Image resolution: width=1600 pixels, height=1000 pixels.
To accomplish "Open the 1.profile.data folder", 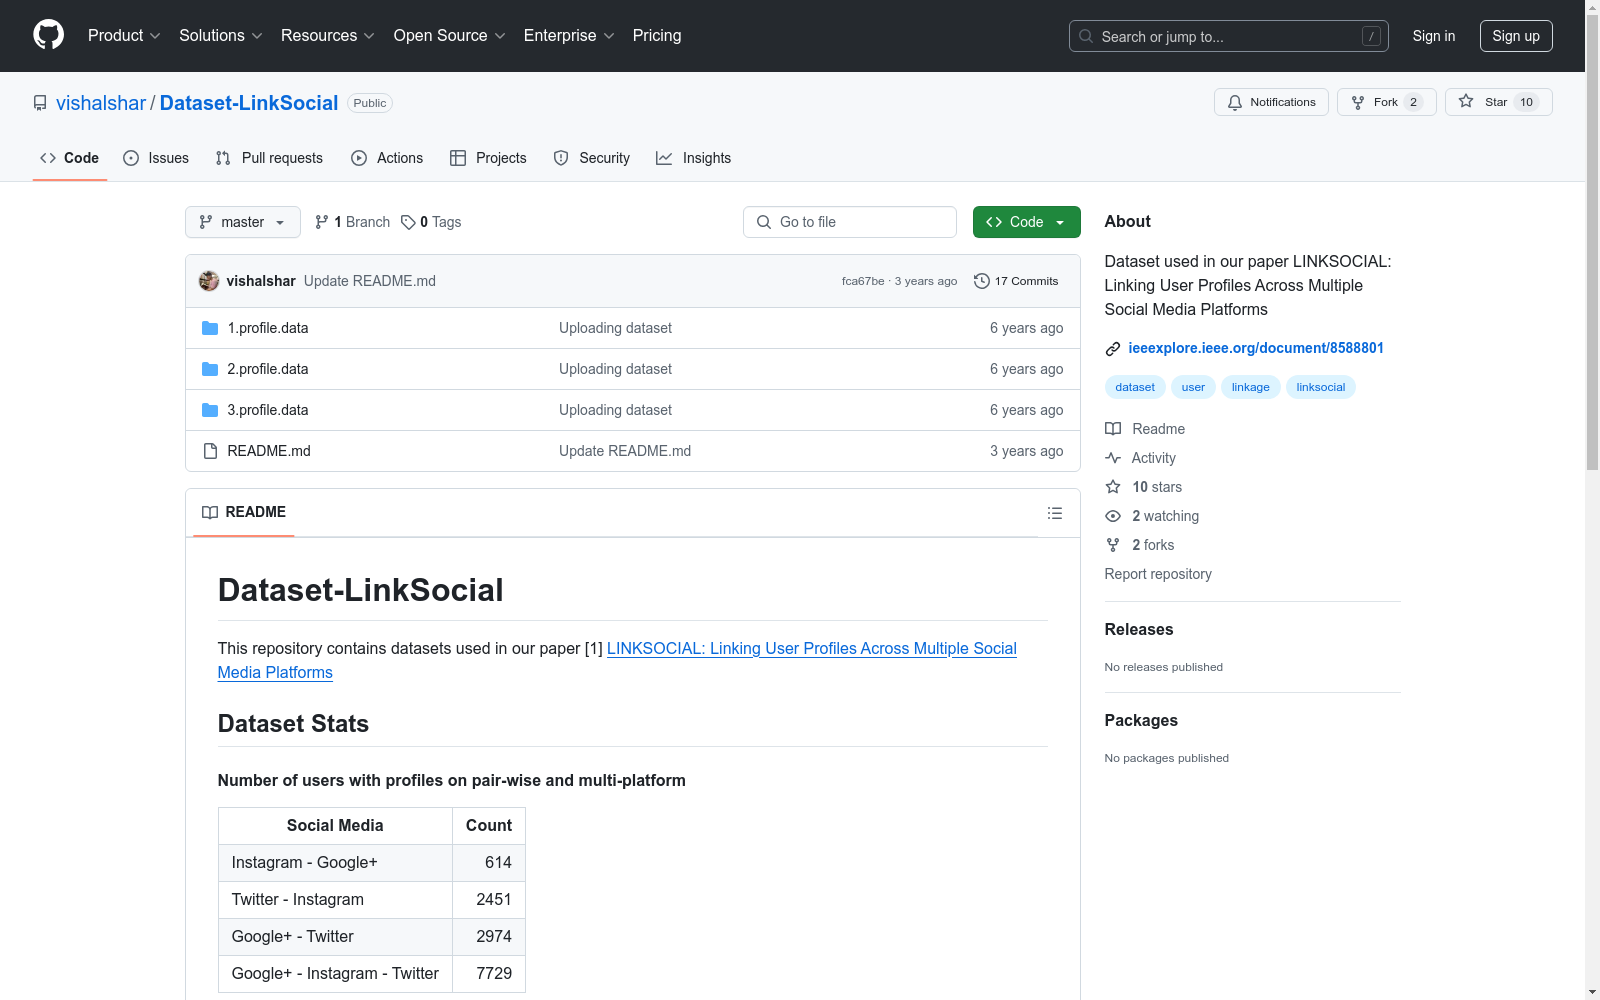I will tap(268, 328).
